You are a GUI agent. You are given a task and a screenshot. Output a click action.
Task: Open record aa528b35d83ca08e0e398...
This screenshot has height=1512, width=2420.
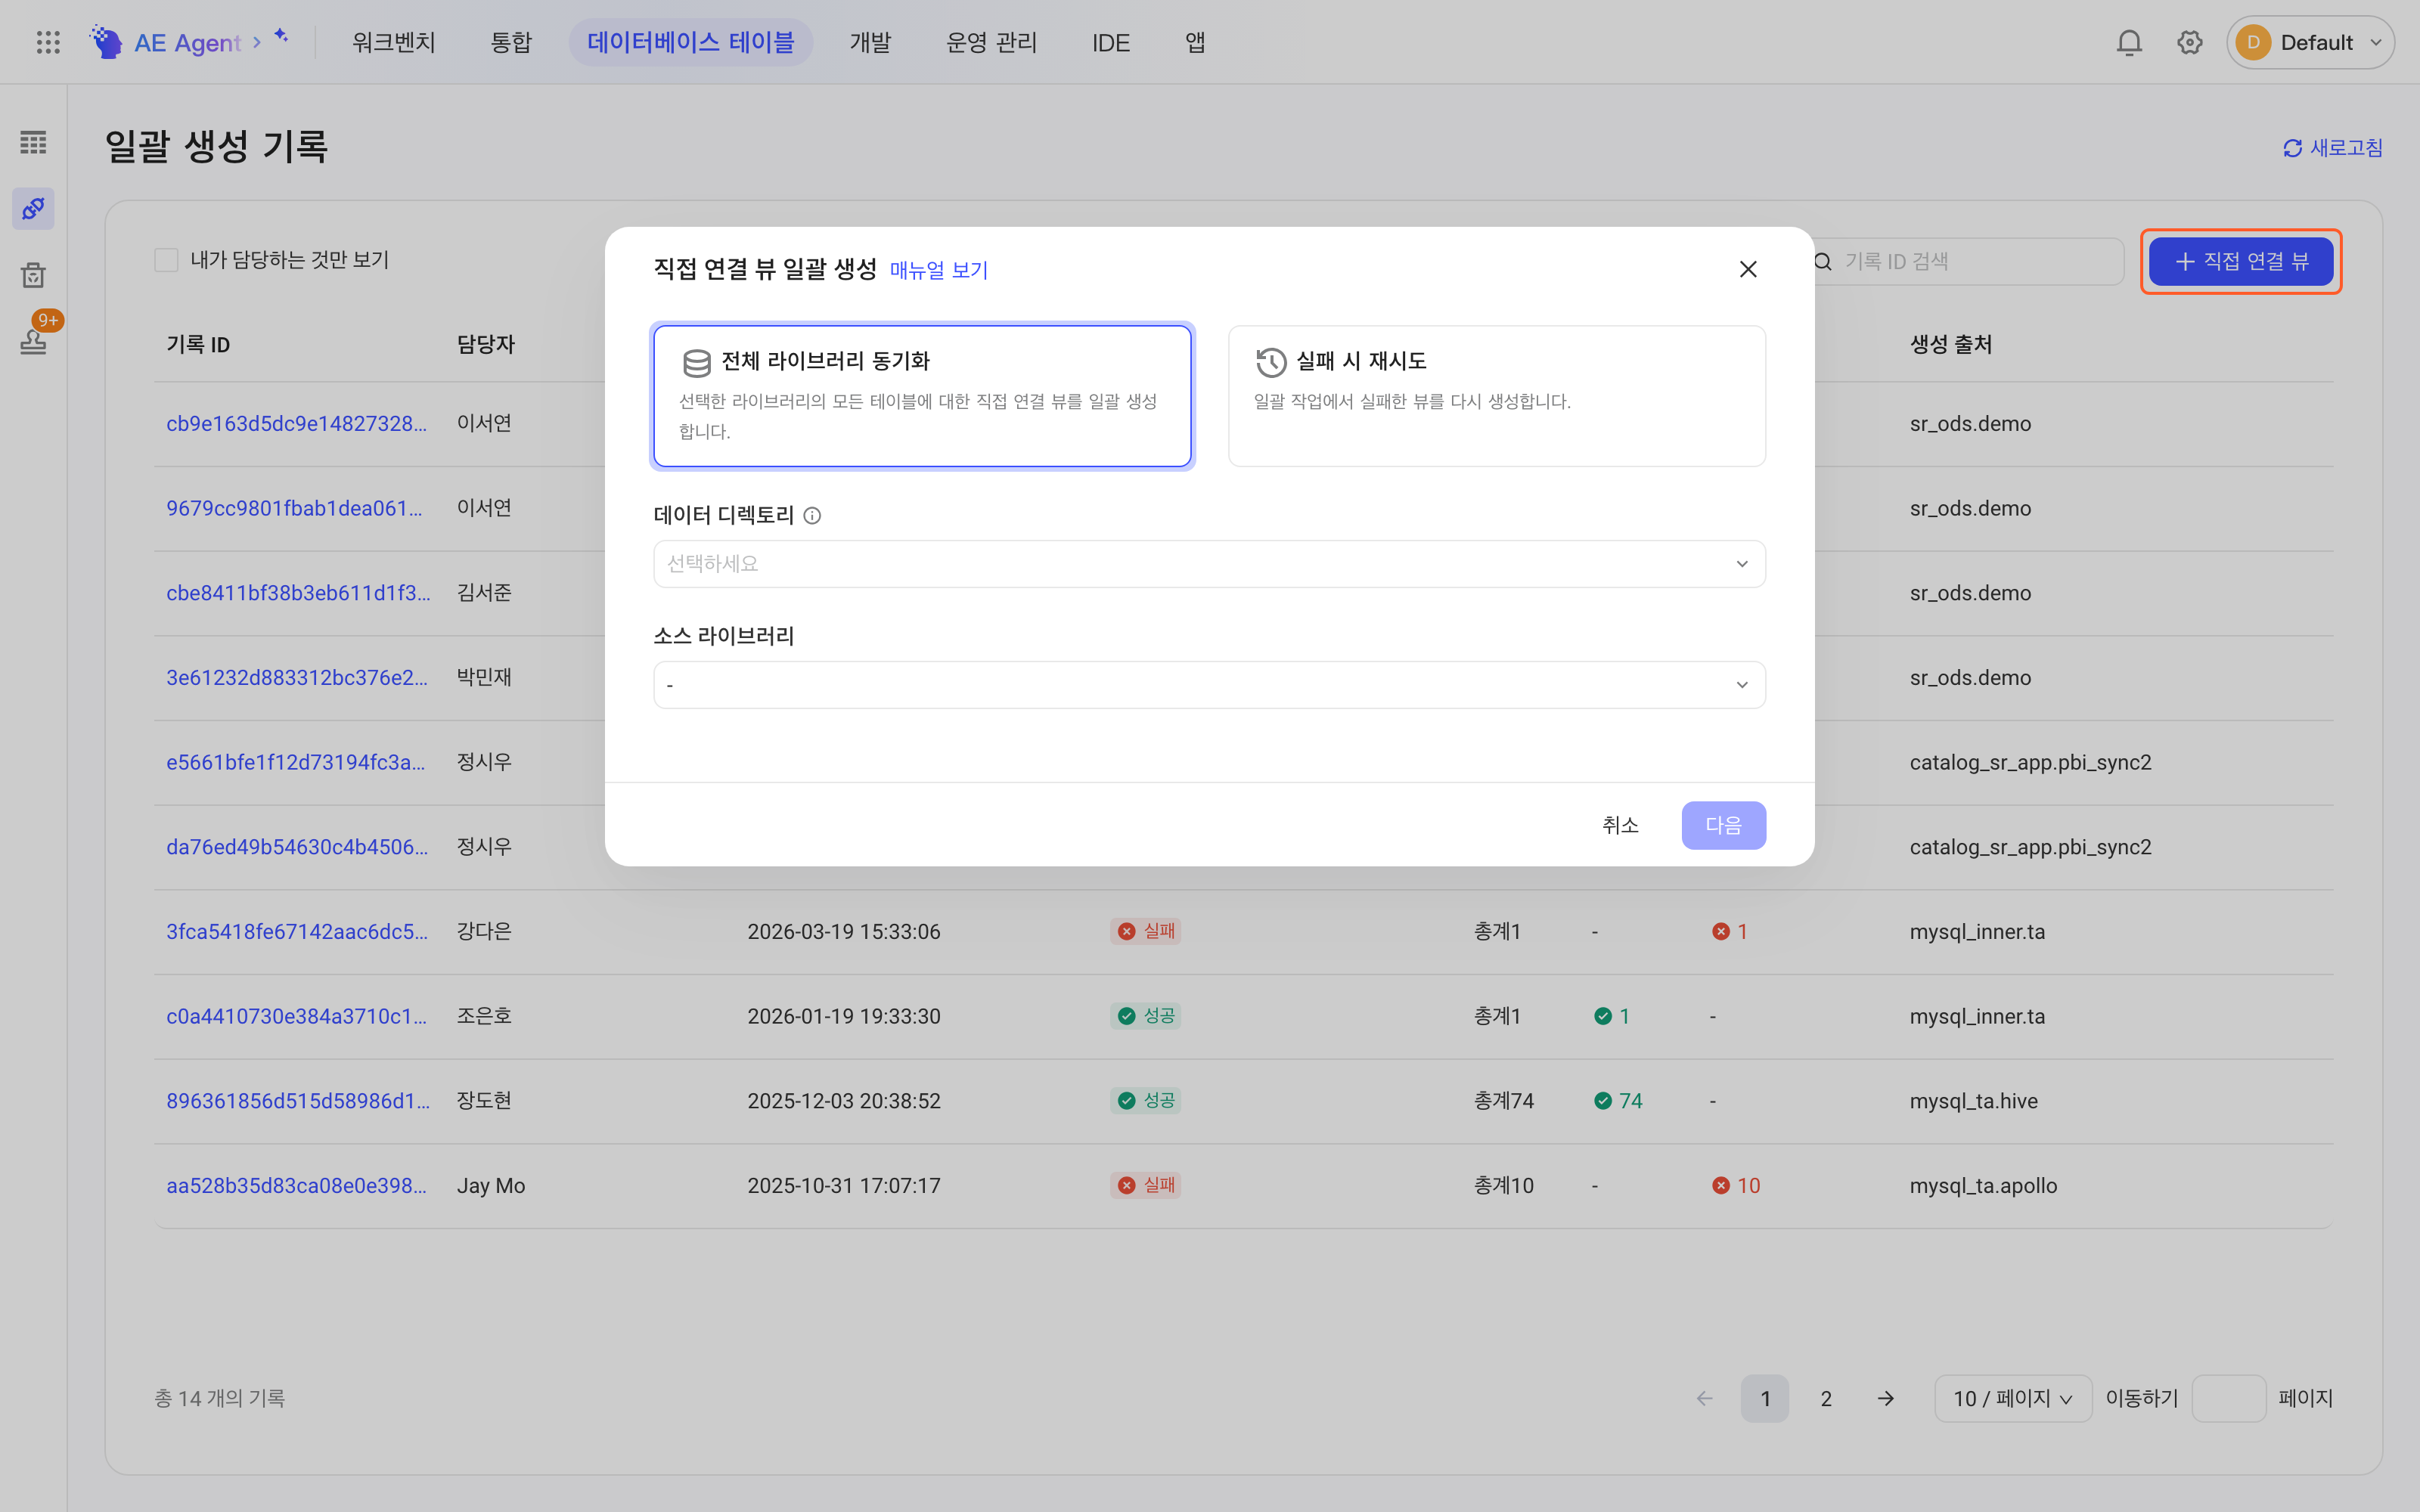[297, 1185]
